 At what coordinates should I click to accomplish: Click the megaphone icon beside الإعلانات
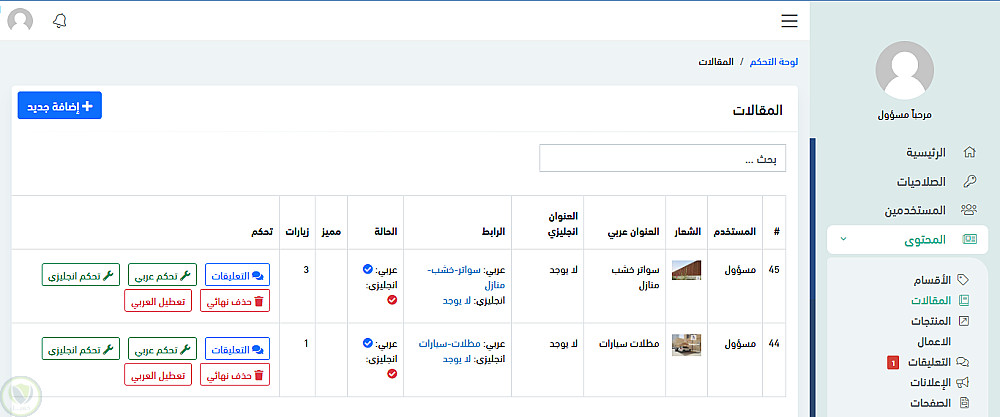(965, 382)
